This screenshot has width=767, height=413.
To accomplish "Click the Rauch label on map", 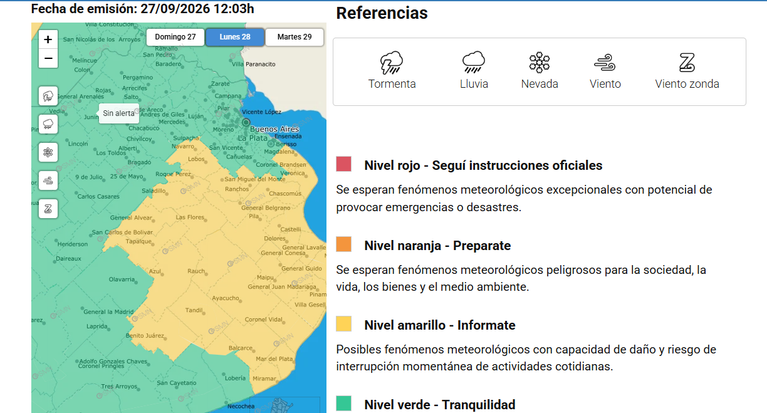I will point(196,271).
